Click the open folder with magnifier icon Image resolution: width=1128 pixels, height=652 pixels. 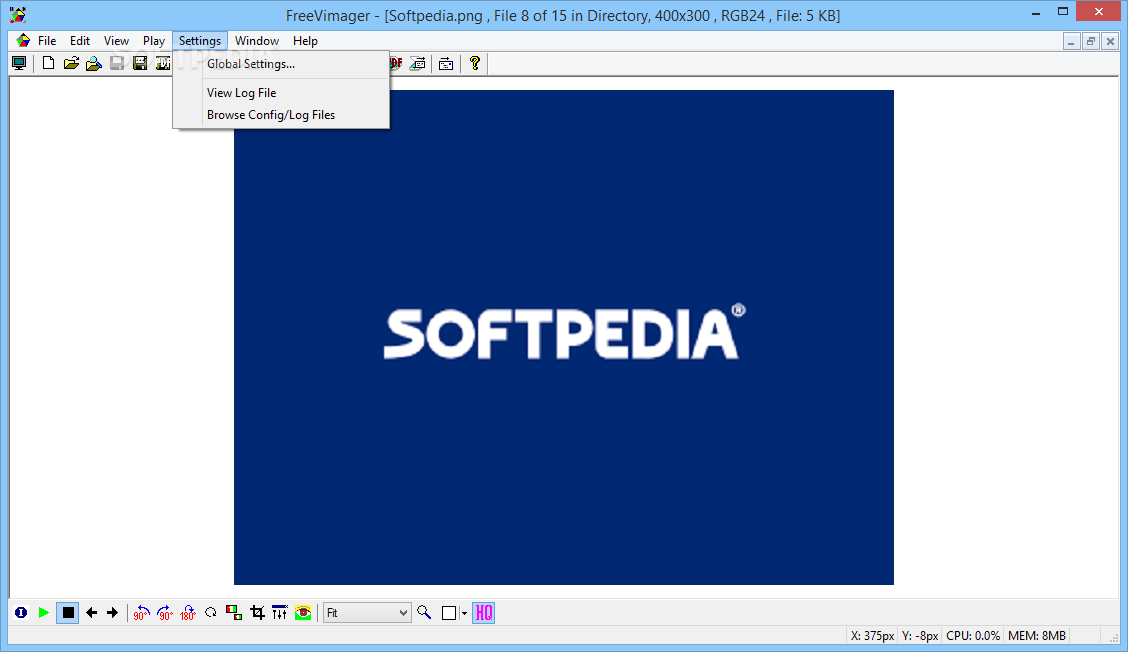pyautogui.click(x=94, y=63)
